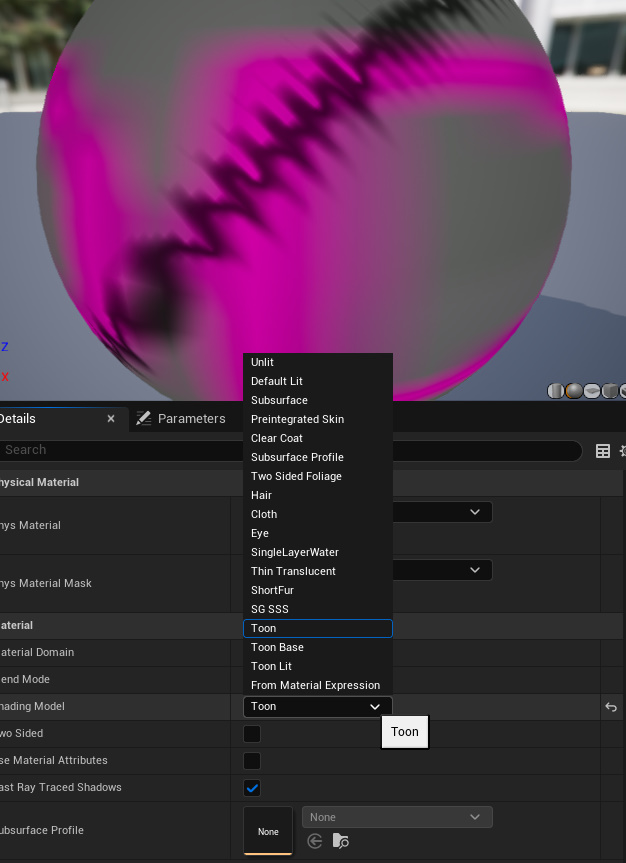Pick Subsurface Profile shading model option
Viewport: 626px width, 863px height.
pos(297,457)
